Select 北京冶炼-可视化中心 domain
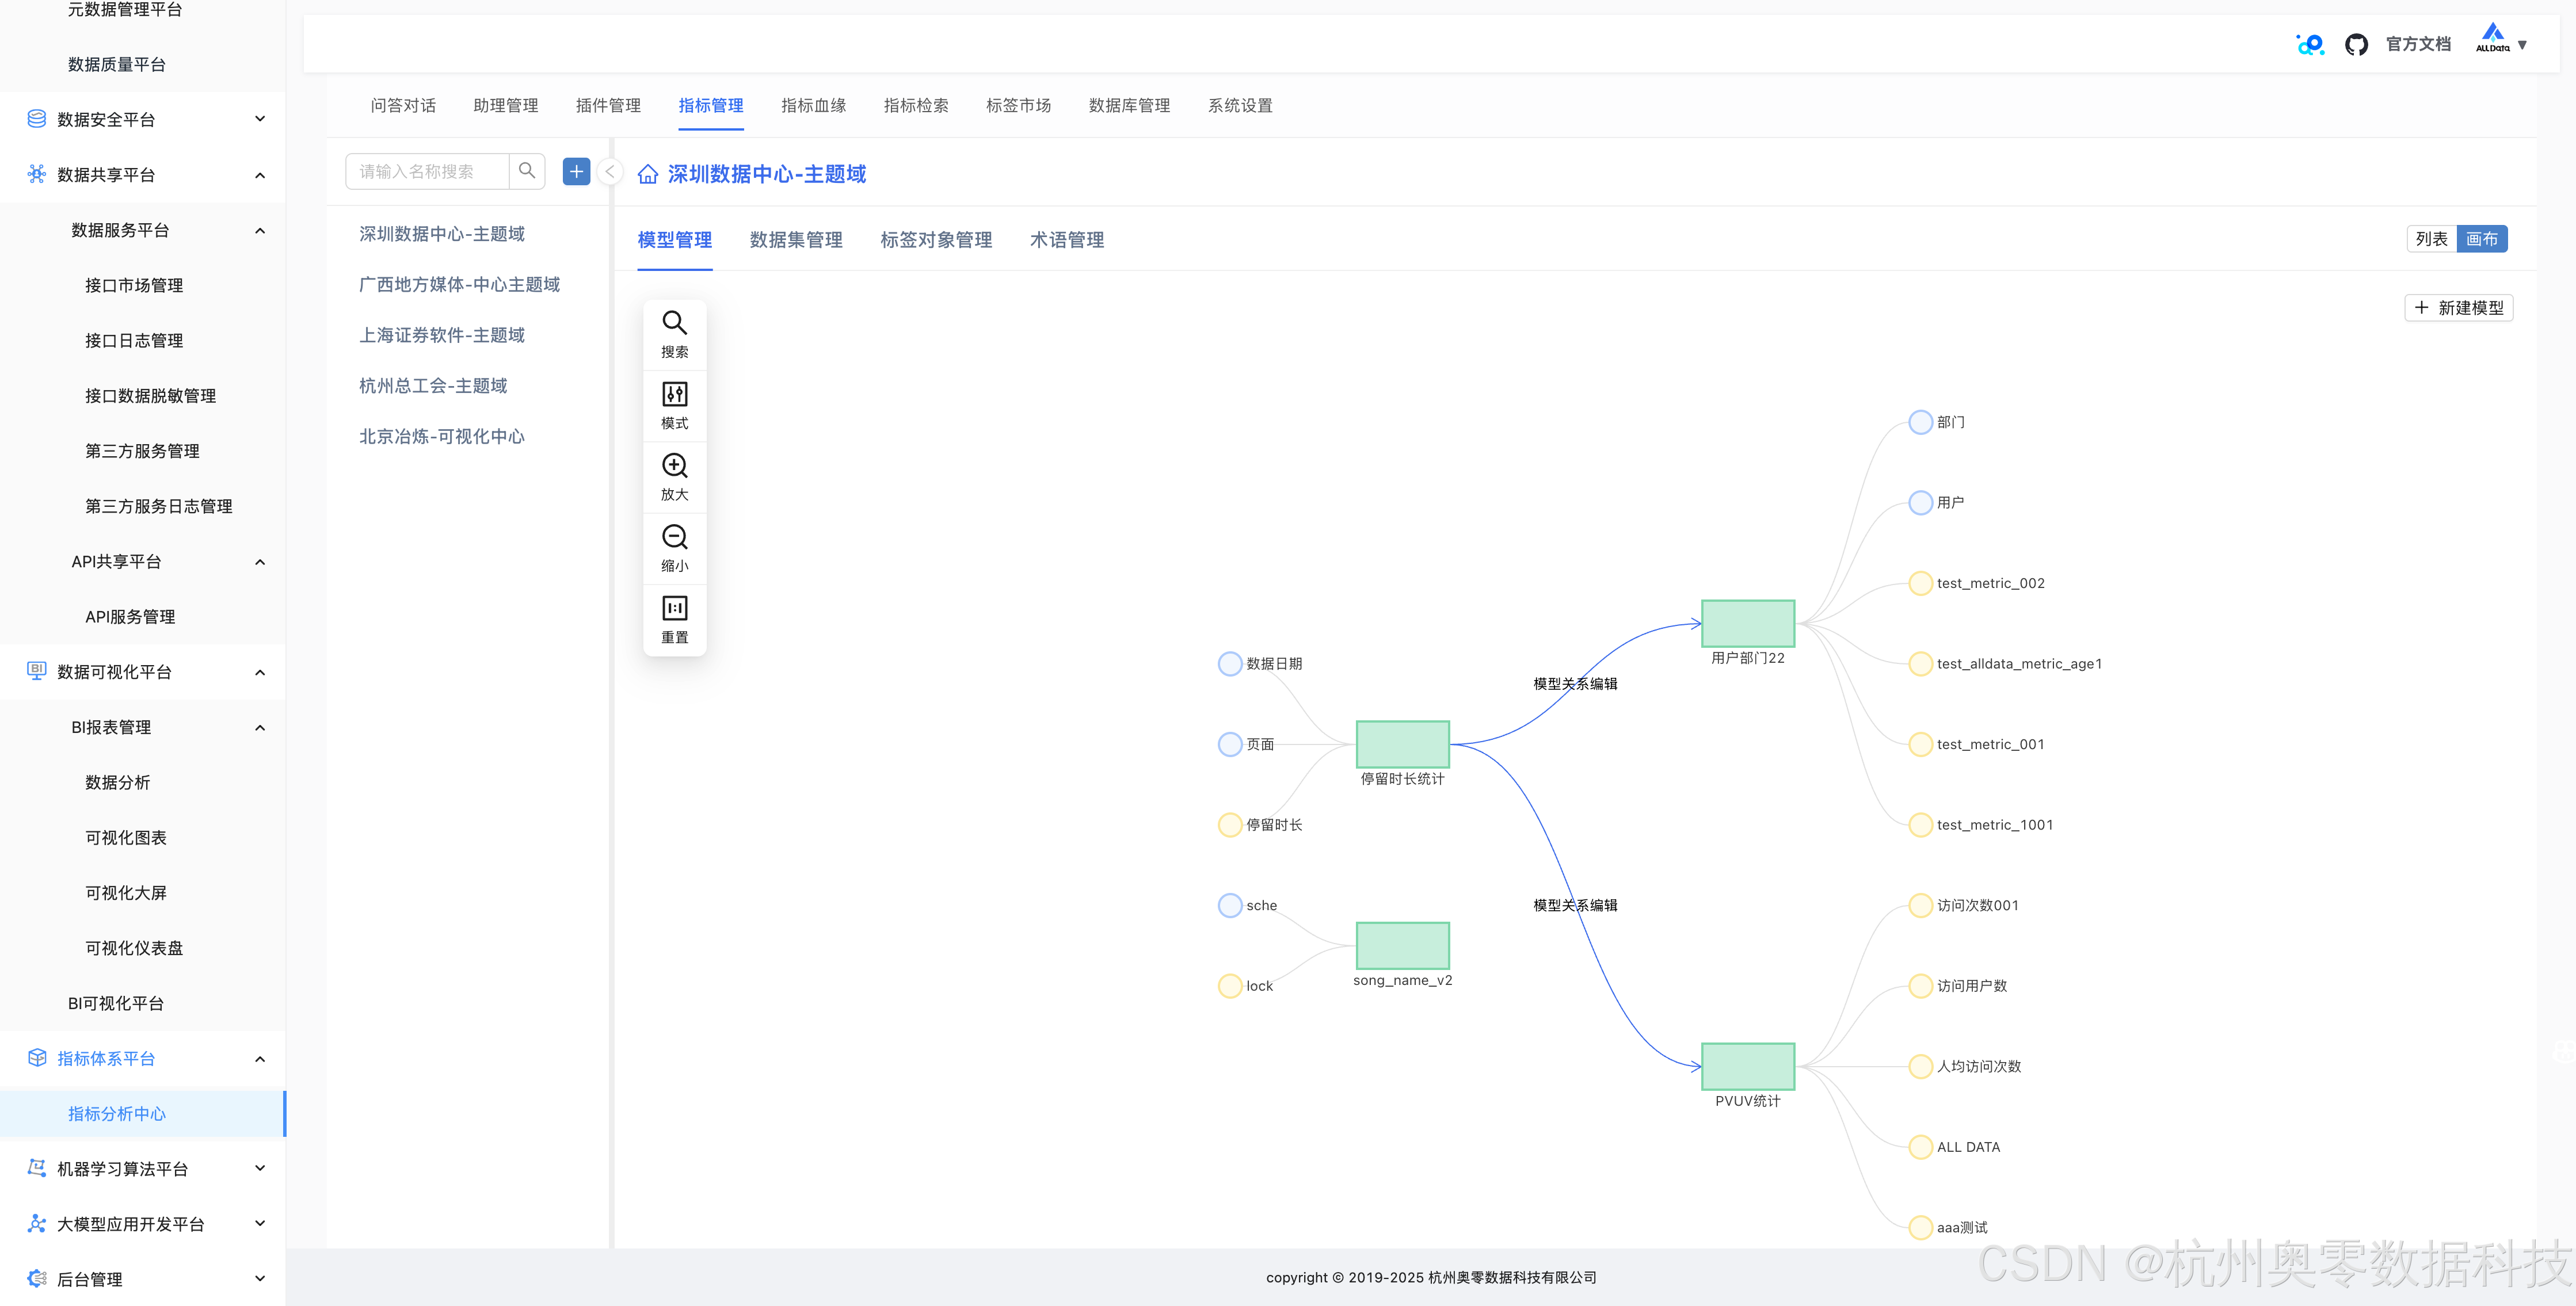 pos(442,436)
